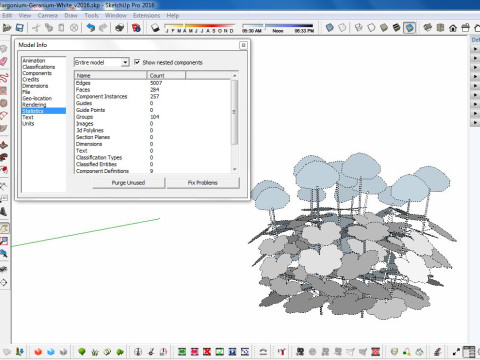The height and width of the screenshot is (360, 480).
Task: Open Model Info toolbar icon
Action: click(136, 28)
